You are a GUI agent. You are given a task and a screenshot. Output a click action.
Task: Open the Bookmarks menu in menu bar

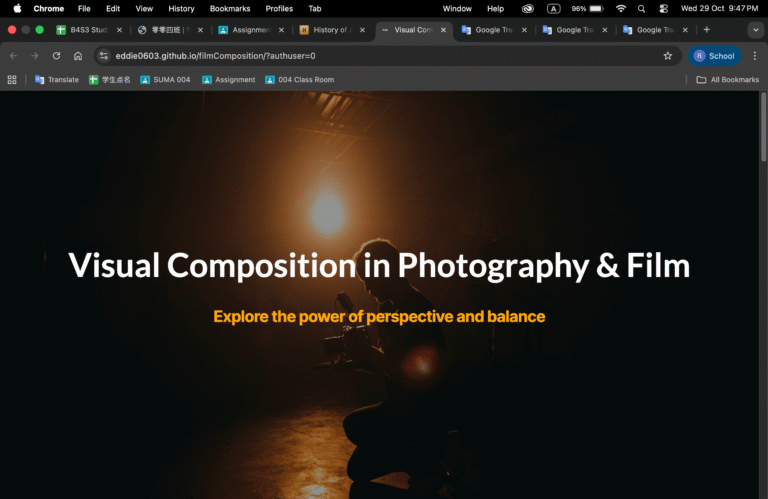point(230,8)
